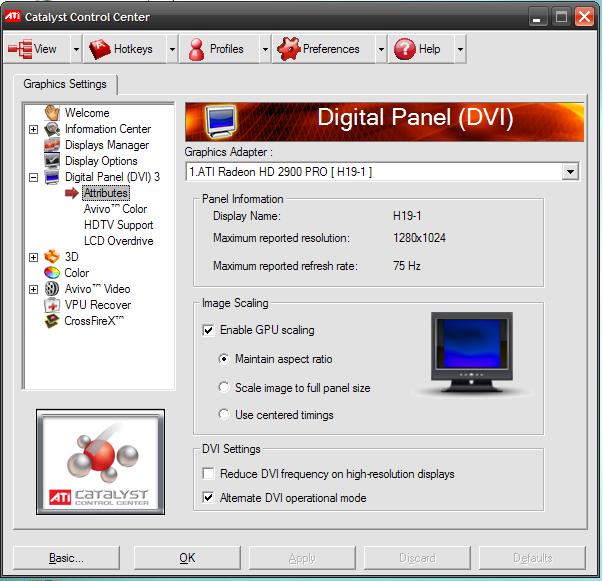Click the Digital Panel (DVI) 3 icon
This screenshot has height=581, width=603.
[x=52, y=177]
